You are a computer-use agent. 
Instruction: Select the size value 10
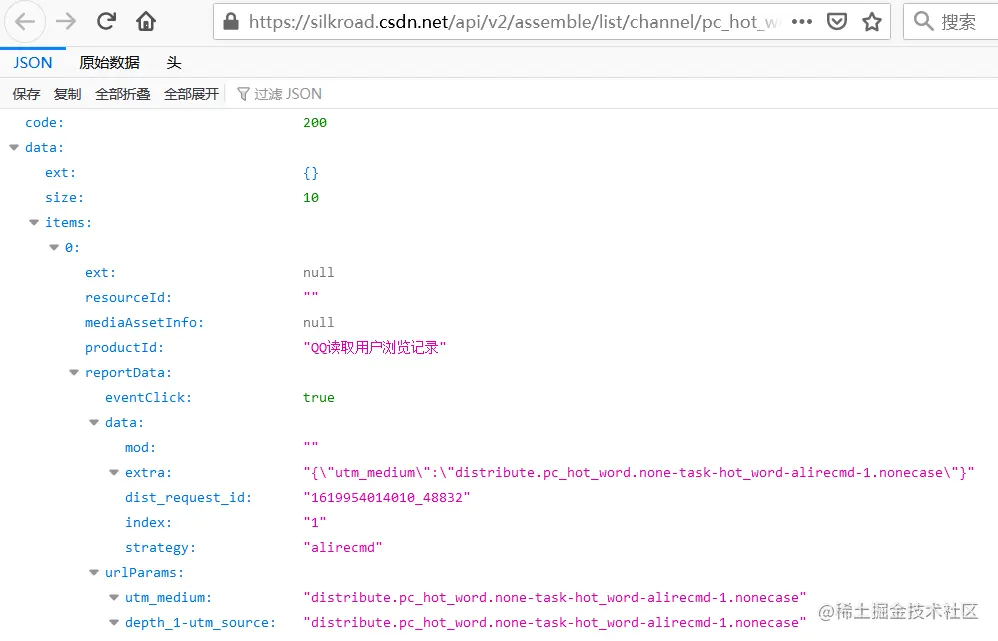coord(311,197)
